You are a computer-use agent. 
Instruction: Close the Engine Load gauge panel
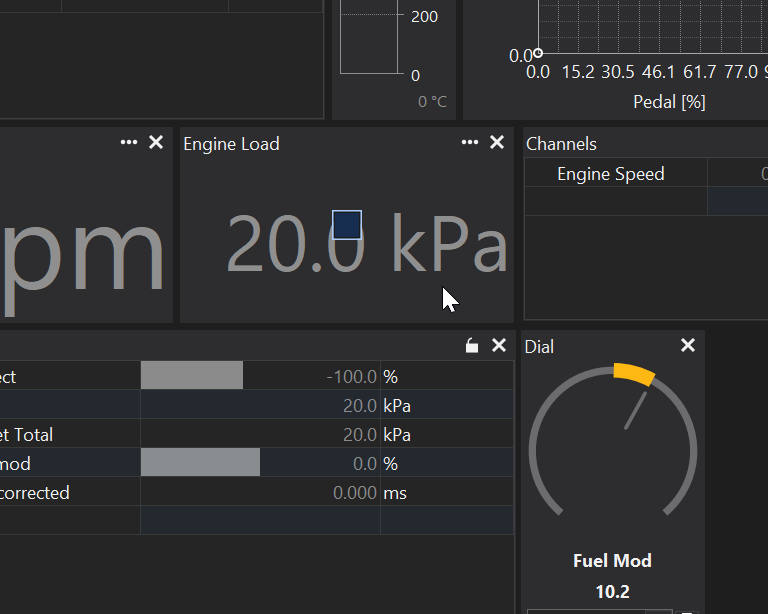point(497,143)
